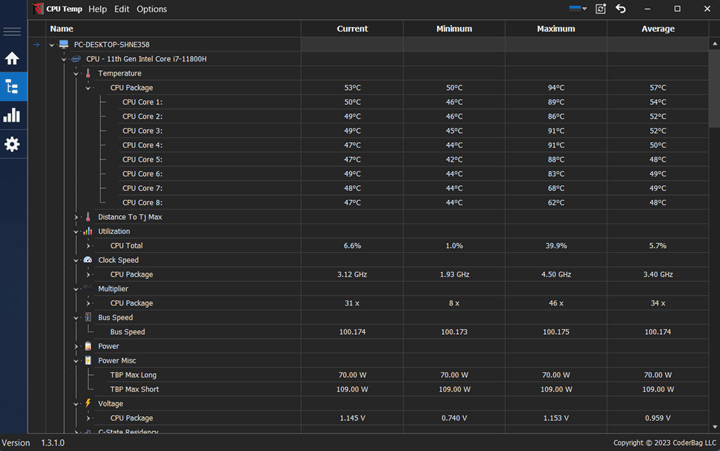Viewport: 720px width, 451px height.
Task: Click the 94°C maximum CPU Package value
Action: (556, 88)
